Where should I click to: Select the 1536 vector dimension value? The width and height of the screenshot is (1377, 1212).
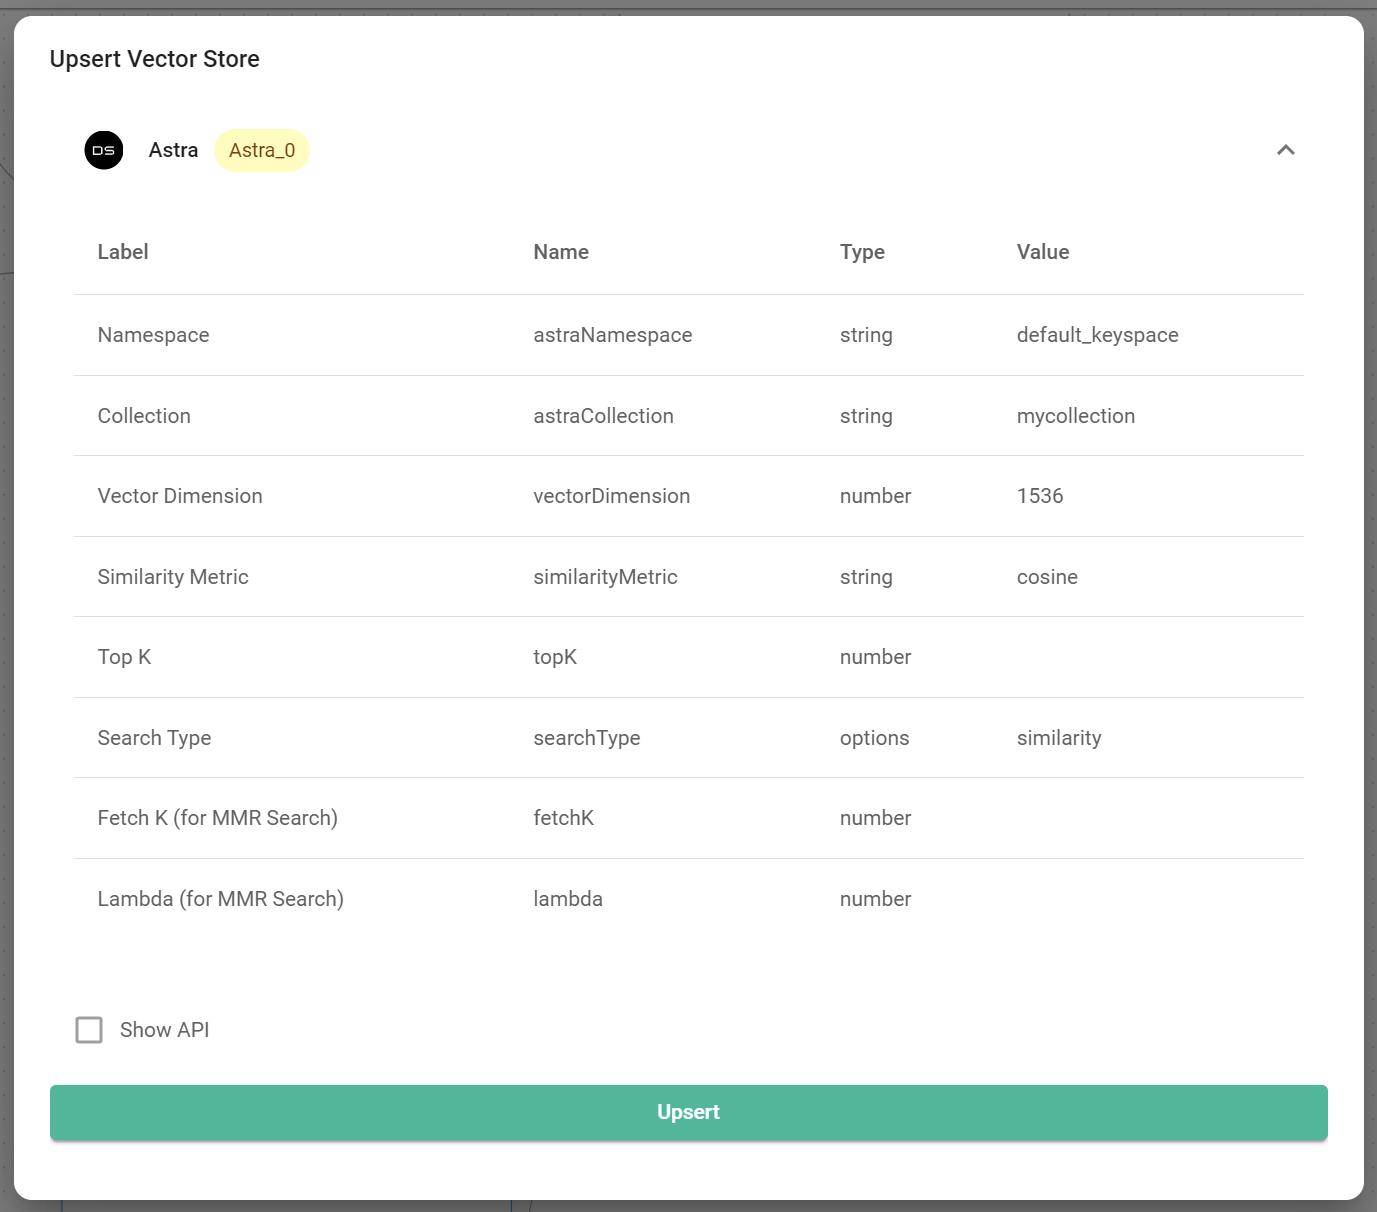tap(1039, 496)
